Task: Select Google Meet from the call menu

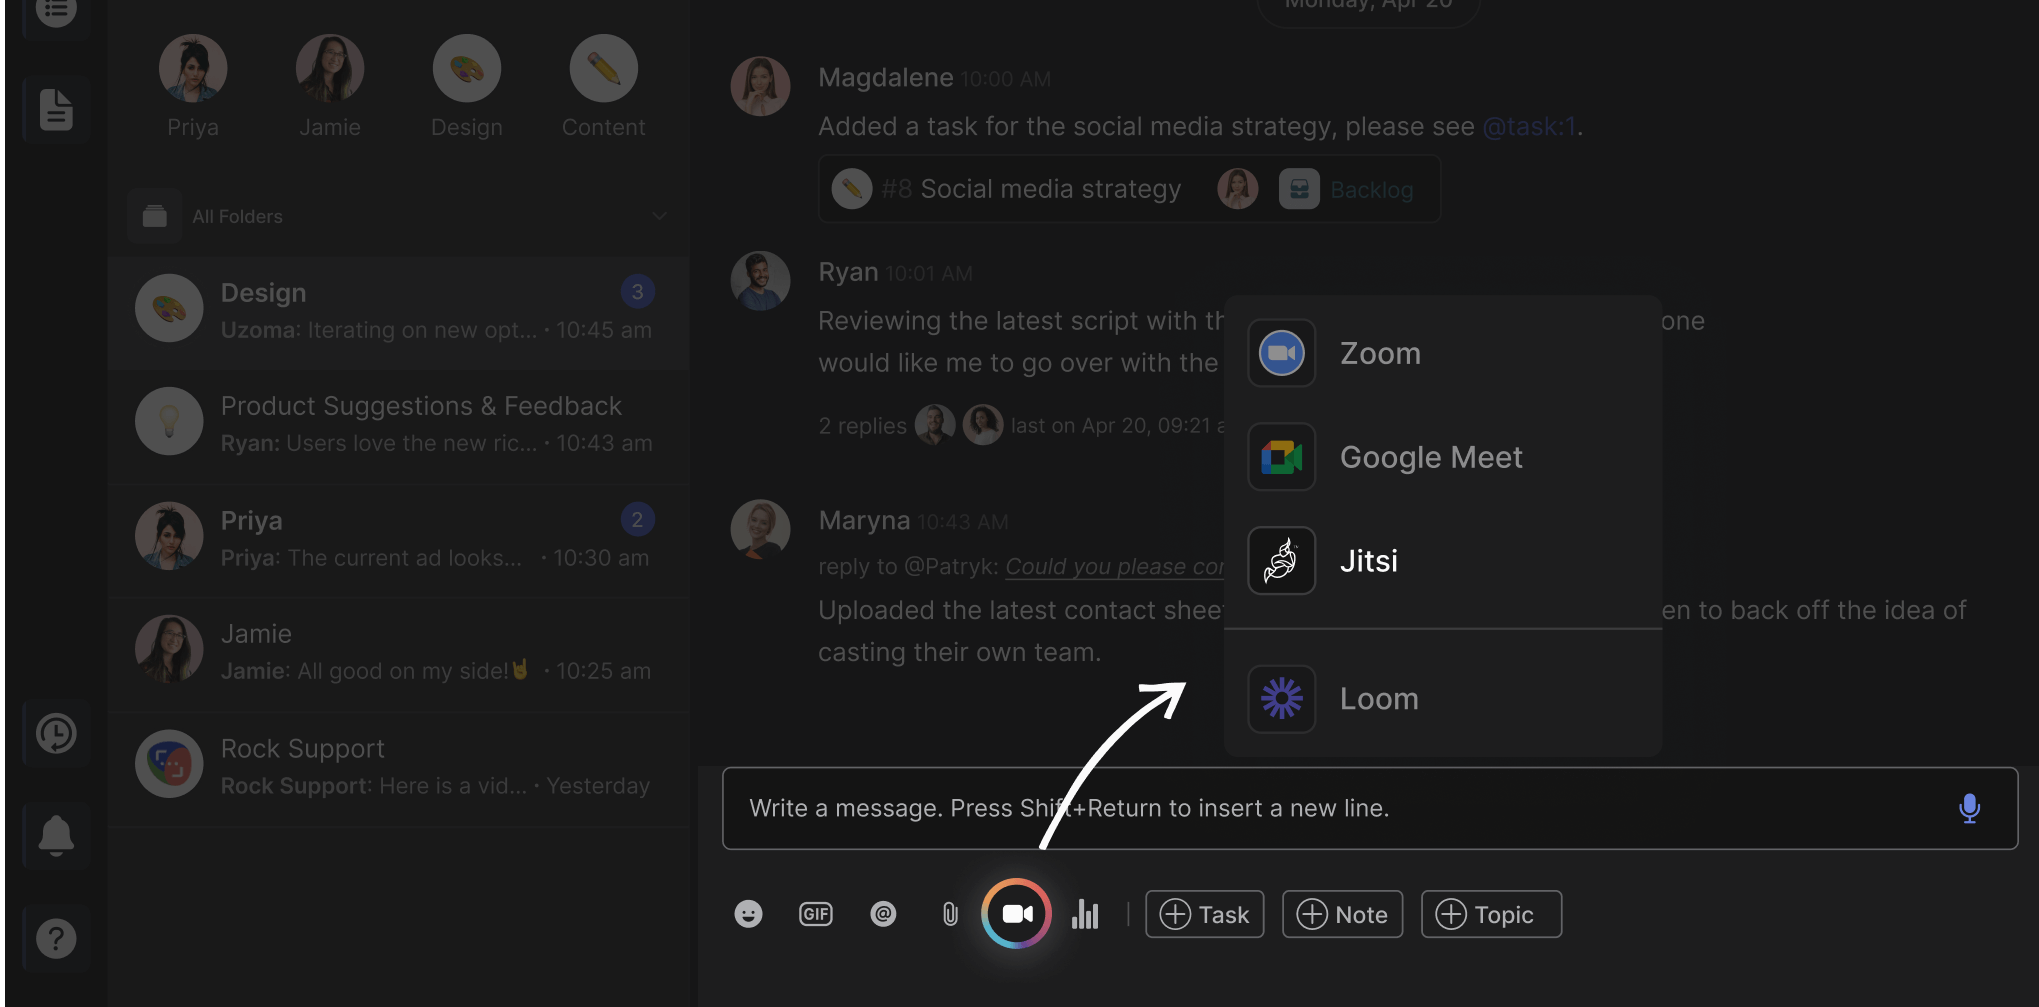Action: [x=1430, y=457]
